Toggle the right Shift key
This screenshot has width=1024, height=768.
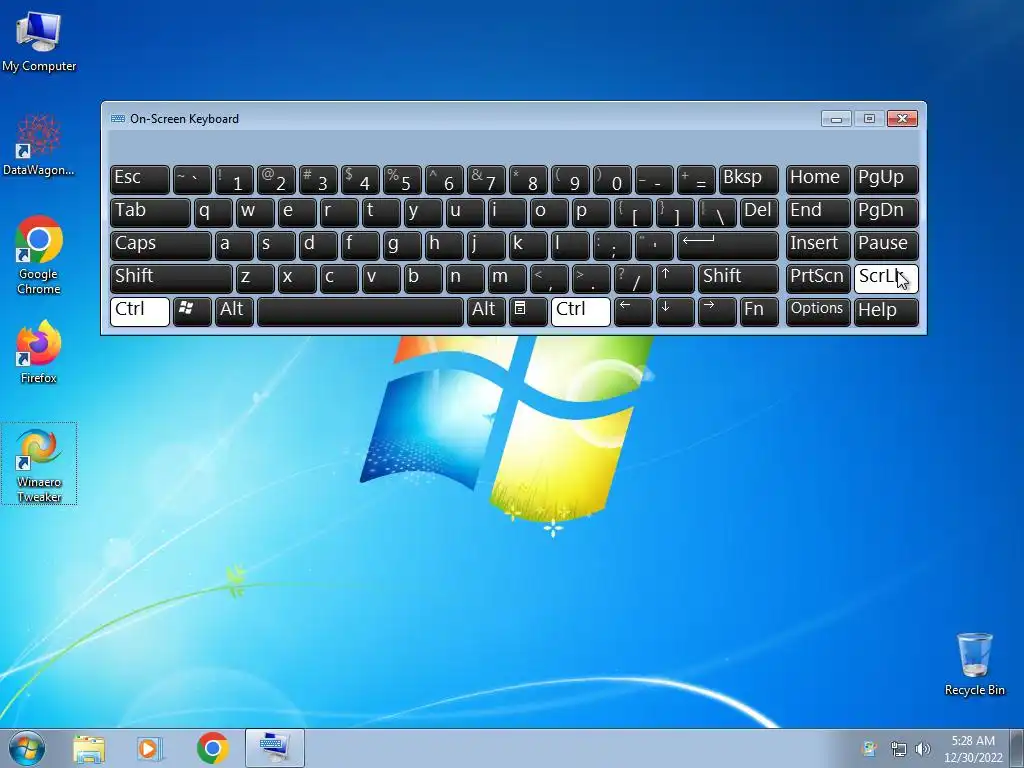click(x=738, y=278)
